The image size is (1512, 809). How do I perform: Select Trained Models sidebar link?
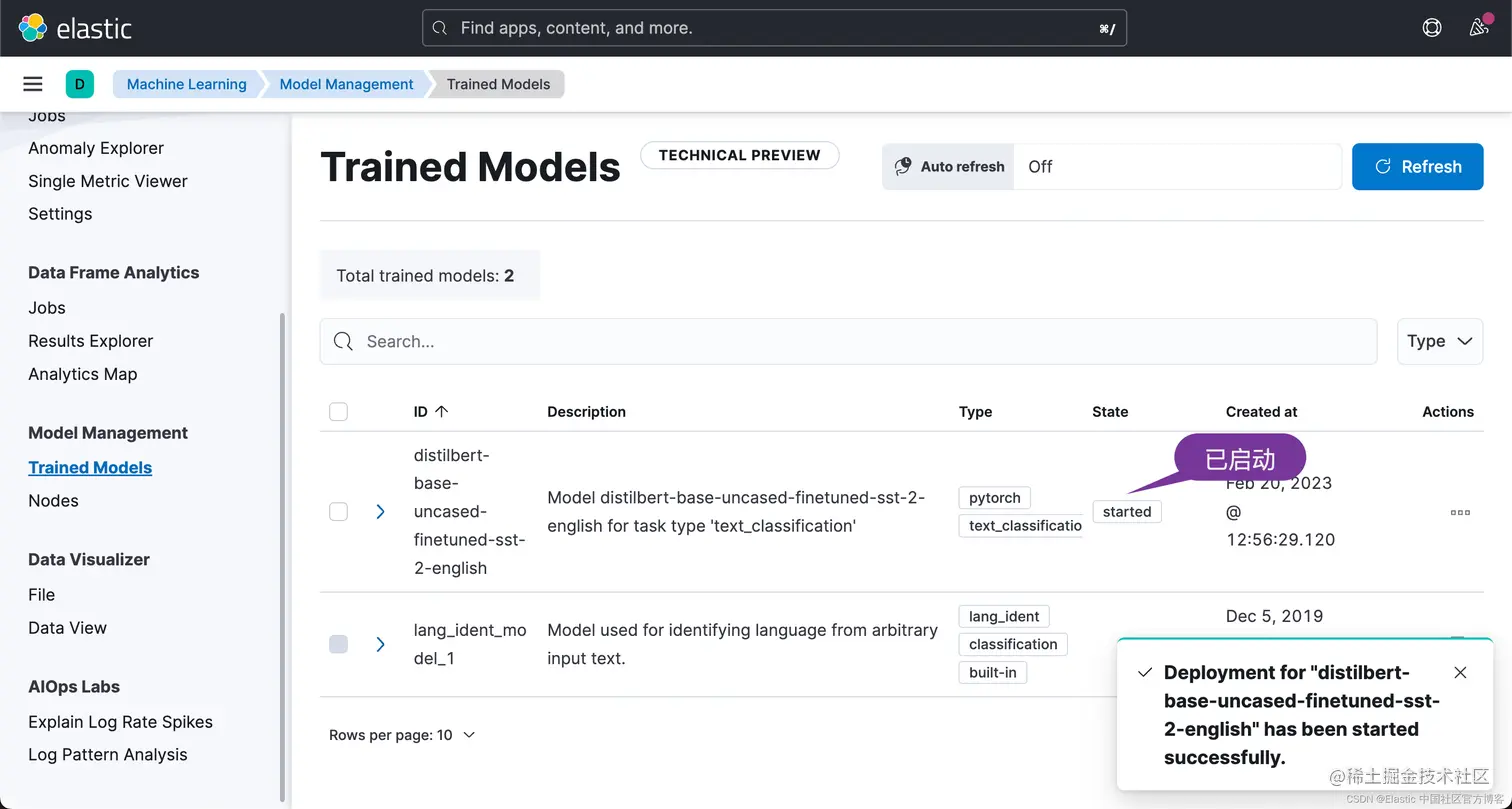click(90, 468)
